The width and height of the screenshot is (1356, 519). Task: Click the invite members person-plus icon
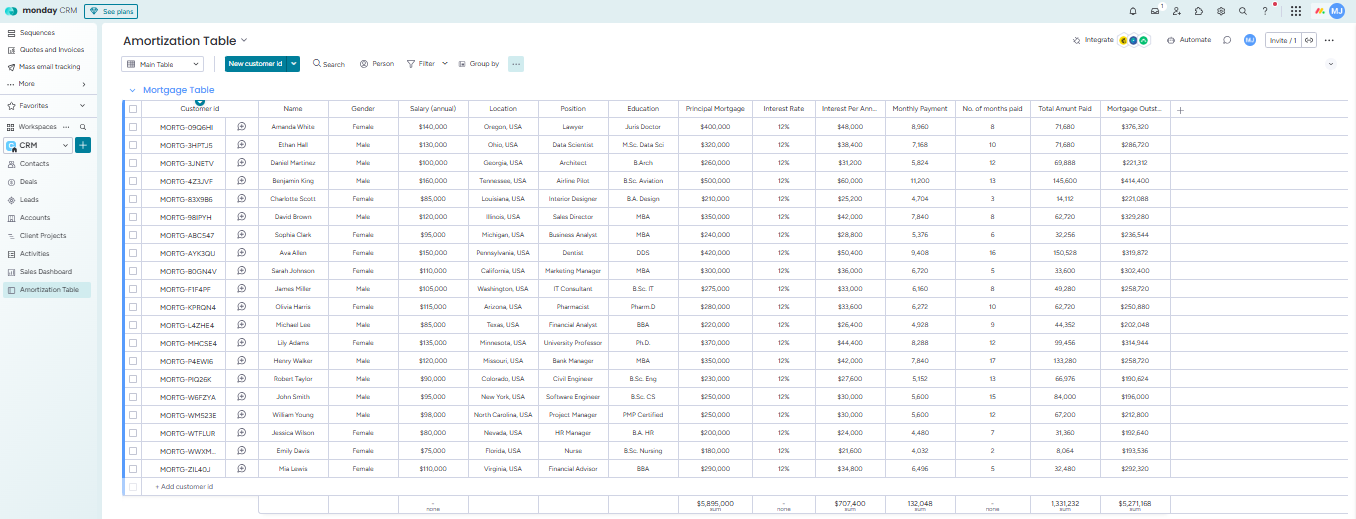pos(1177,11)
